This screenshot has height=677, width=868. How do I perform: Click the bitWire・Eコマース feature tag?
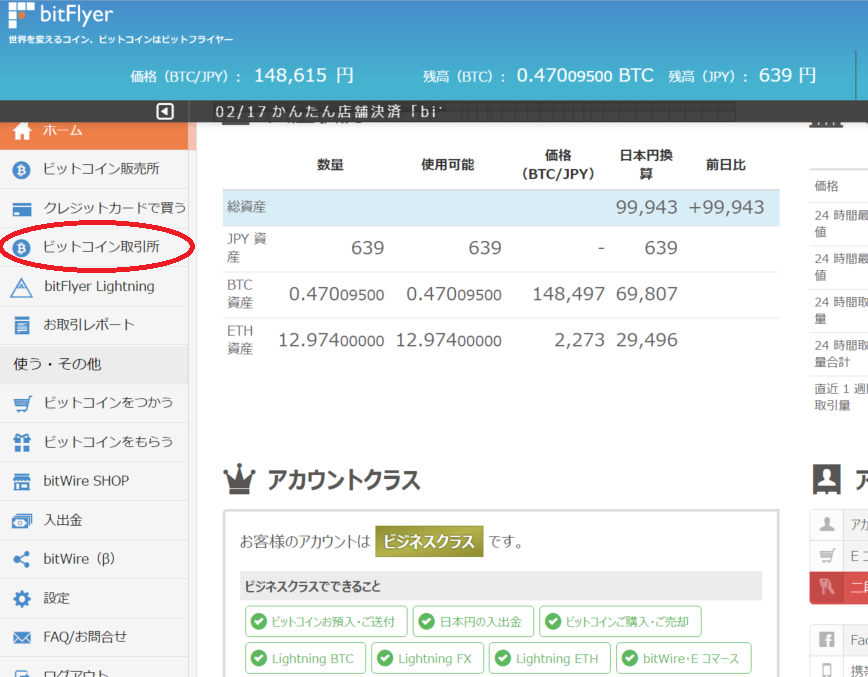point(684,658)
